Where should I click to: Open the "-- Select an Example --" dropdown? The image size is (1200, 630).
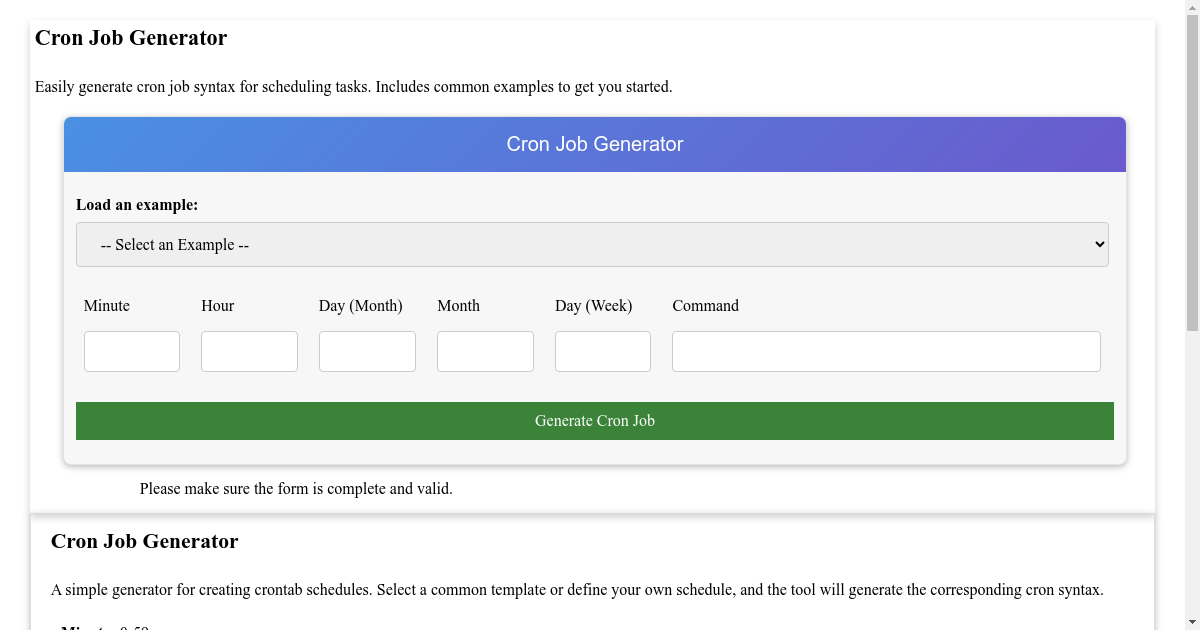tap(592, 244)
